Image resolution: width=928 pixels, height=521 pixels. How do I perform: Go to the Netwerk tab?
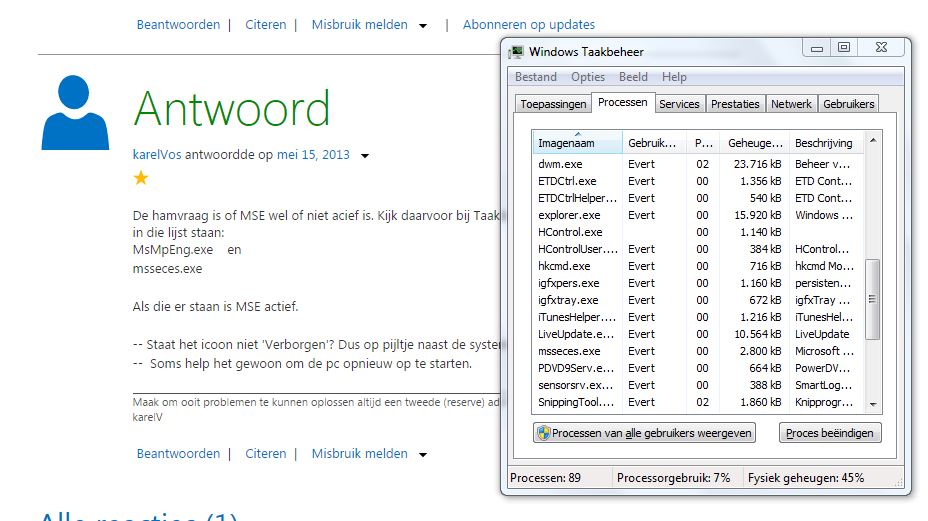pyautogui.click(x=791, y=104)
